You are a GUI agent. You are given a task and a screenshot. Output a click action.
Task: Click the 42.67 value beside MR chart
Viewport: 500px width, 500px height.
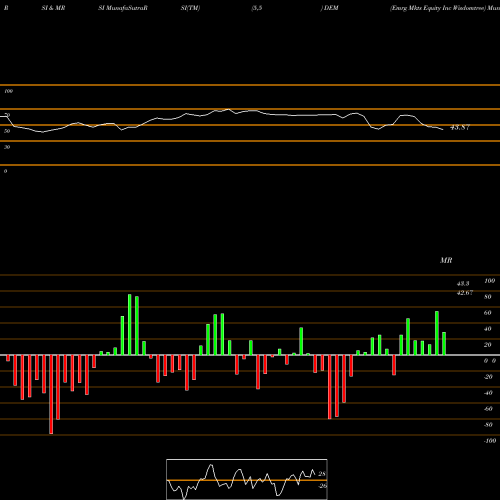pyautogui.click(x=465, y=293)
